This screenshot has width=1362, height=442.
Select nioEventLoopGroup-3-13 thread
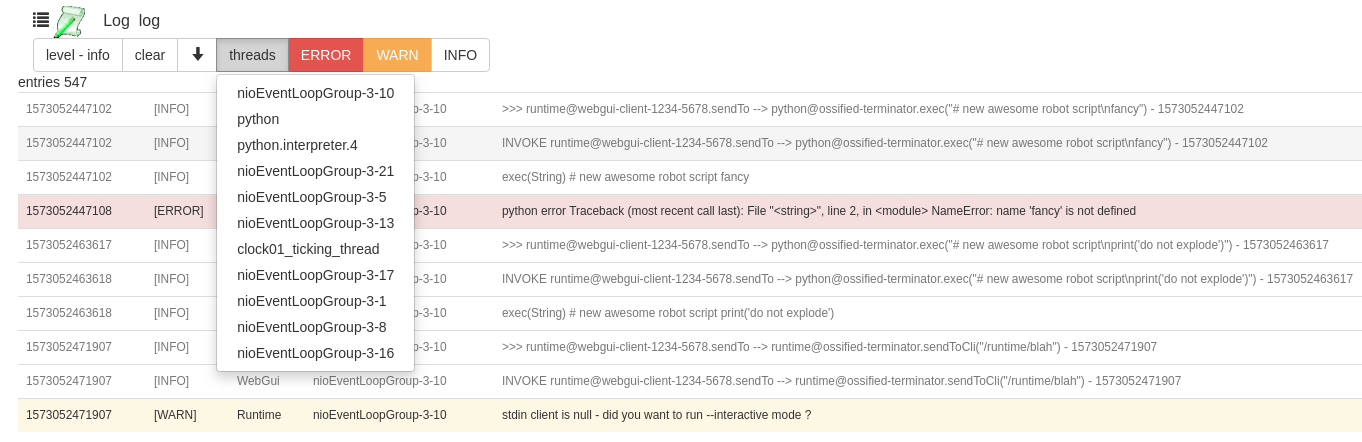315,223
